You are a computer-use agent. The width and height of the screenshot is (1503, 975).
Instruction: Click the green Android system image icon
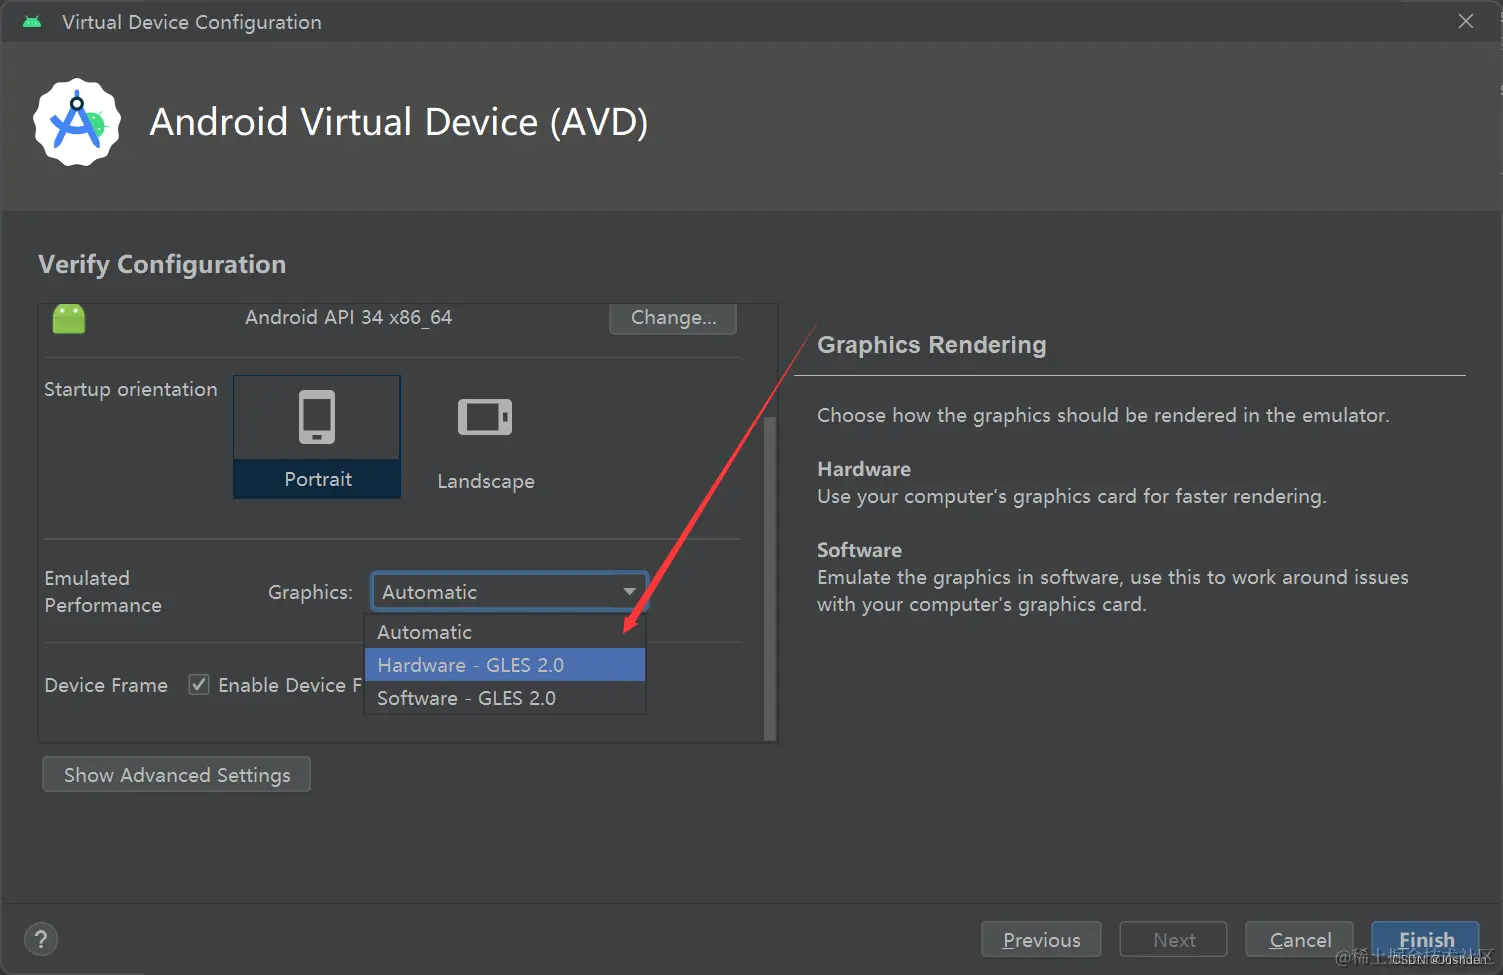tap(69, 319)
